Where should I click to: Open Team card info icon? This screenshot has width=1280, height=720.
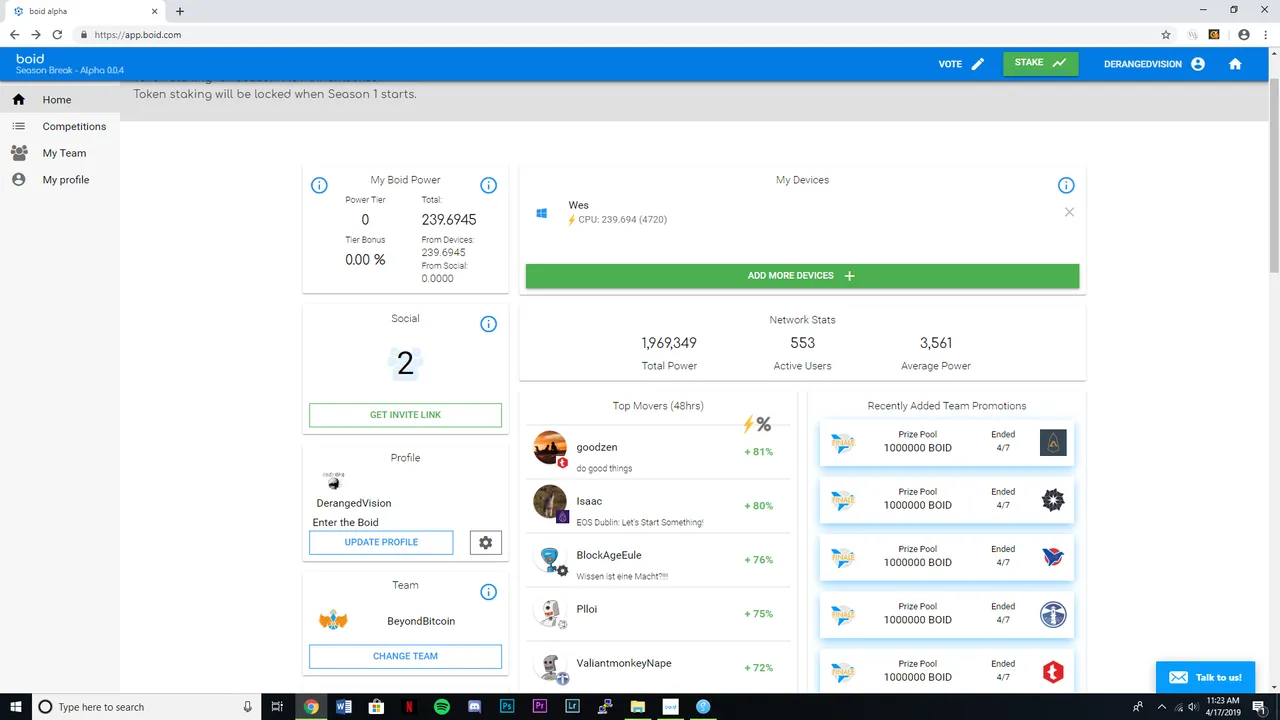[x=488, y=592]
